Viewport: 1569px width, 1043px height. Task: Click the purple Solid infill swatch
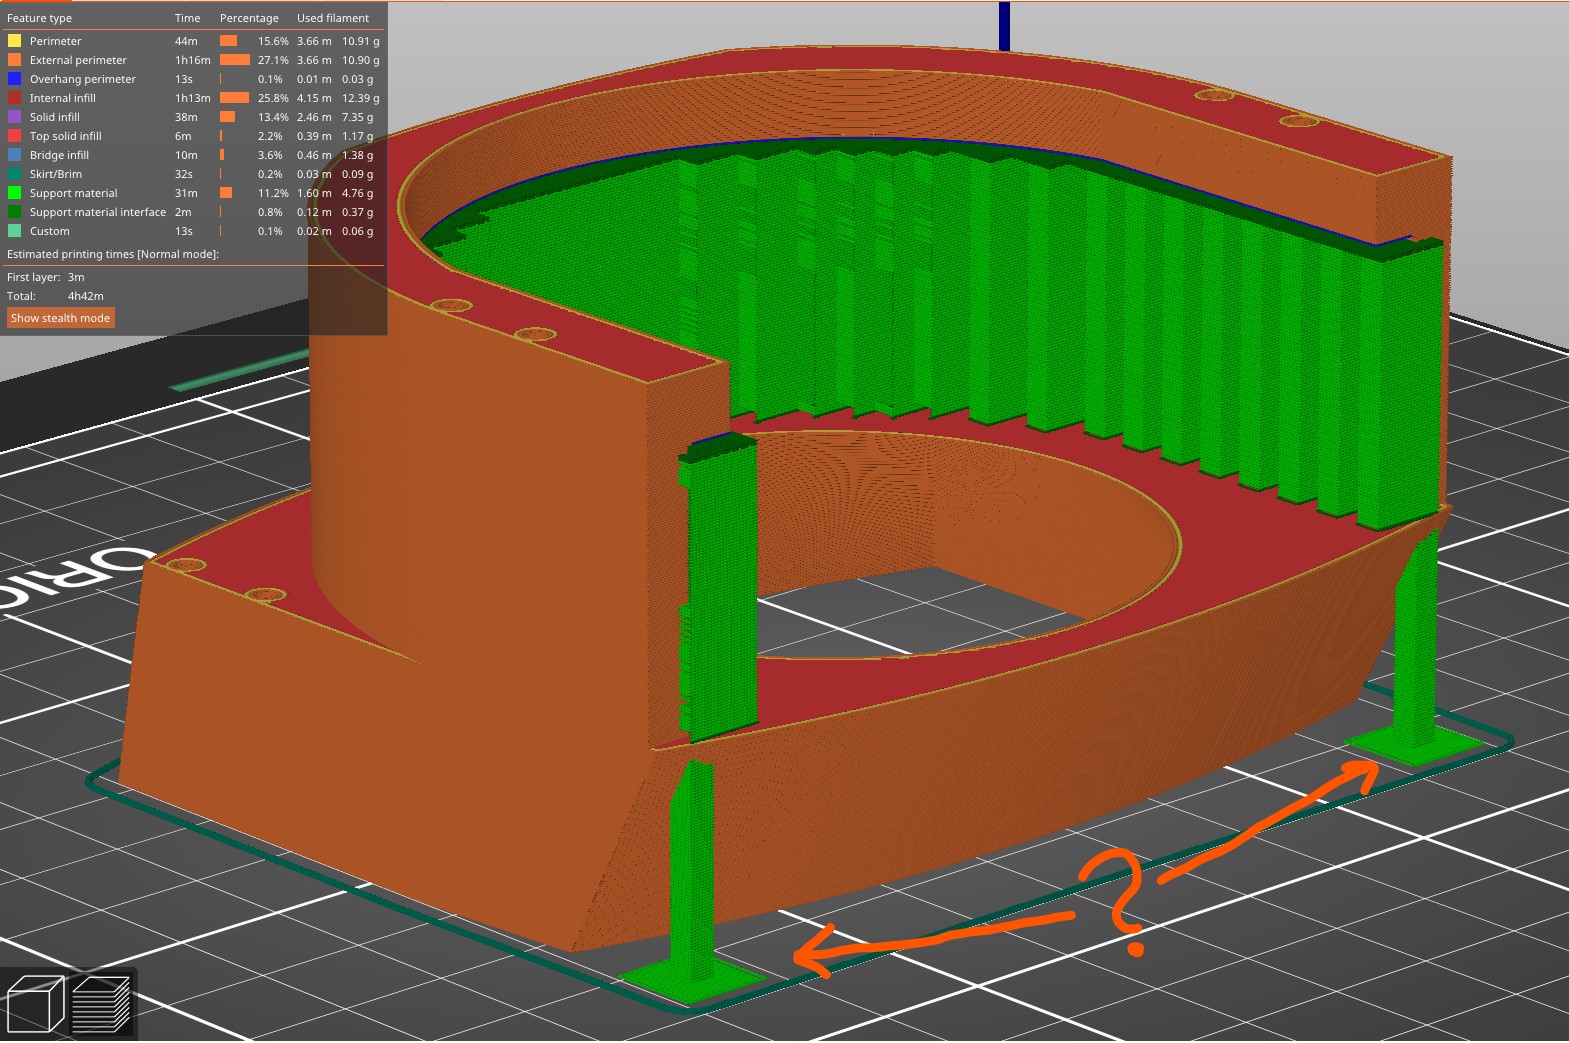(x=14, y=117)
